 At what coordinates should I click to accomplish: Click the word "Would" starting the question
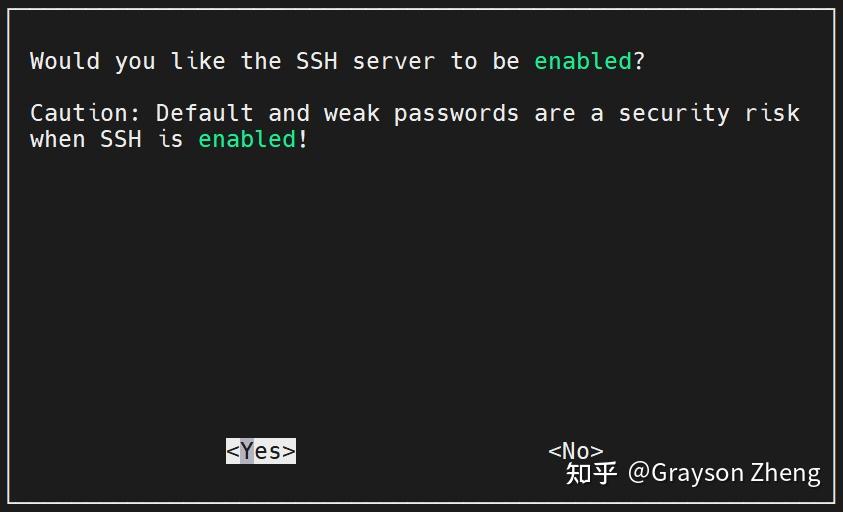coord(65,61)
